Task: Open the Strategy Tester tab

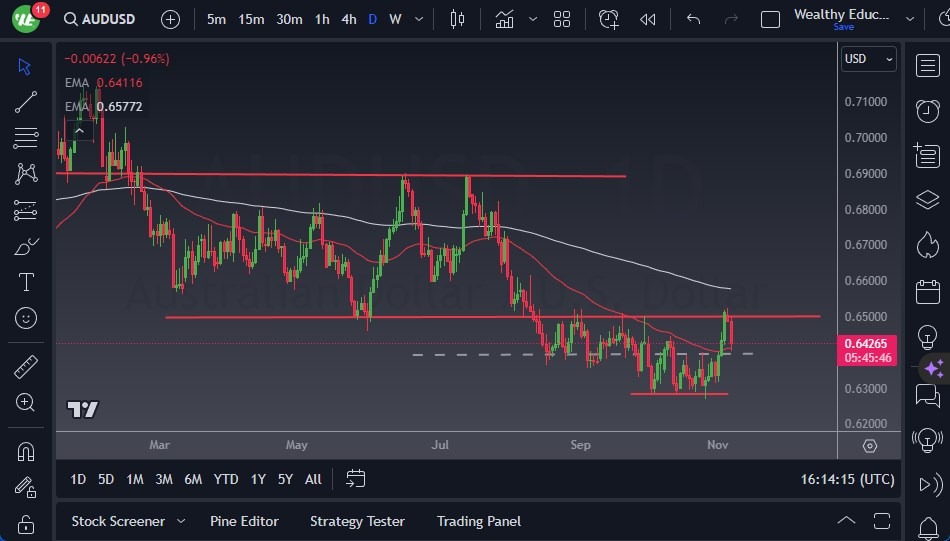Action: tap(357, 521)
